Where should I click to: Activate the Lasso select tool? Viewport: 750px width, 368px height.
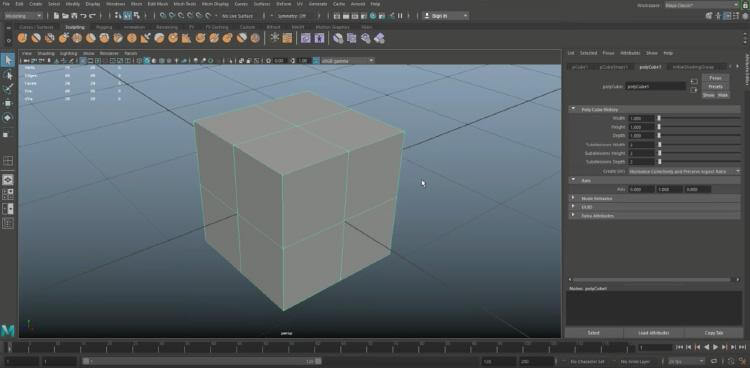[8, 75]
